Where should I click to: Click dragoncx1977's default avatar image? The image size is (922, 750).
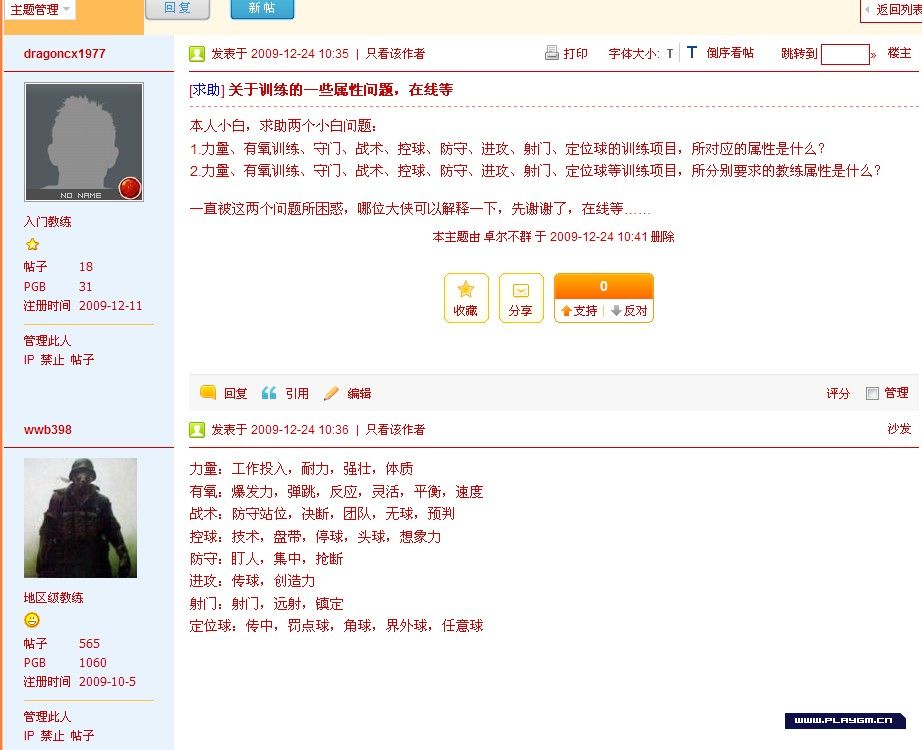point(84,142)
